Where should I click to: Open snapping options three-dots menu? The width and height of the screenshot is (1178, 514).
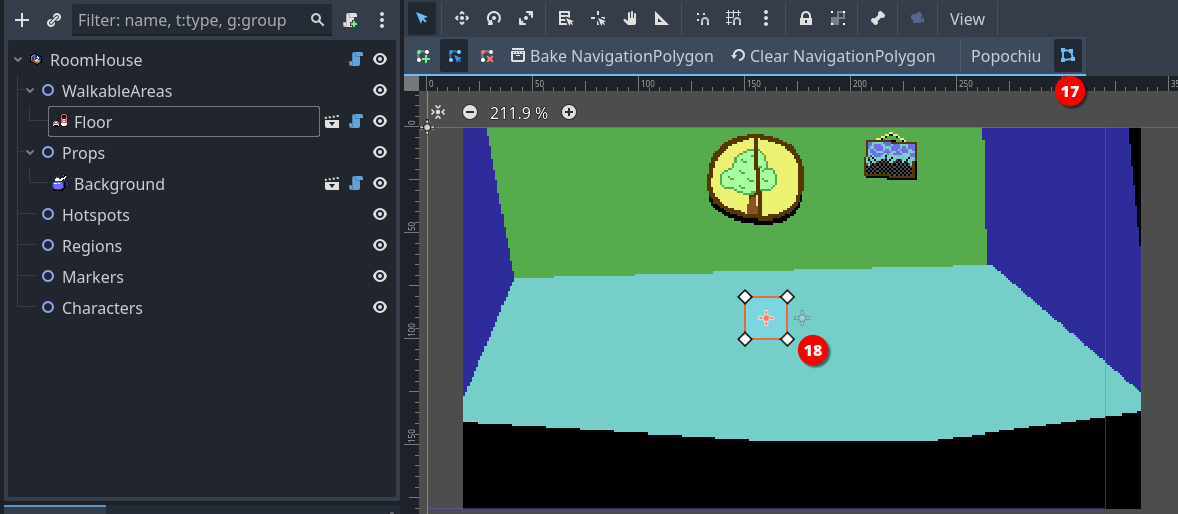point(766,19)
